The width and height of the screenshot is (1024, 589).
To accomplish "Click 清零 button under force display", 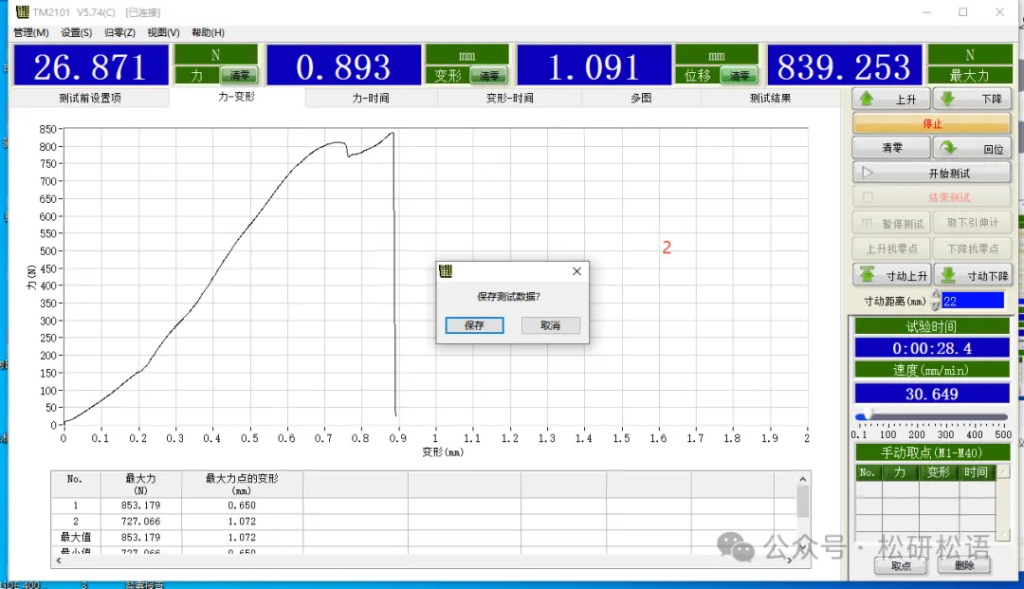I will coord(239,76).
